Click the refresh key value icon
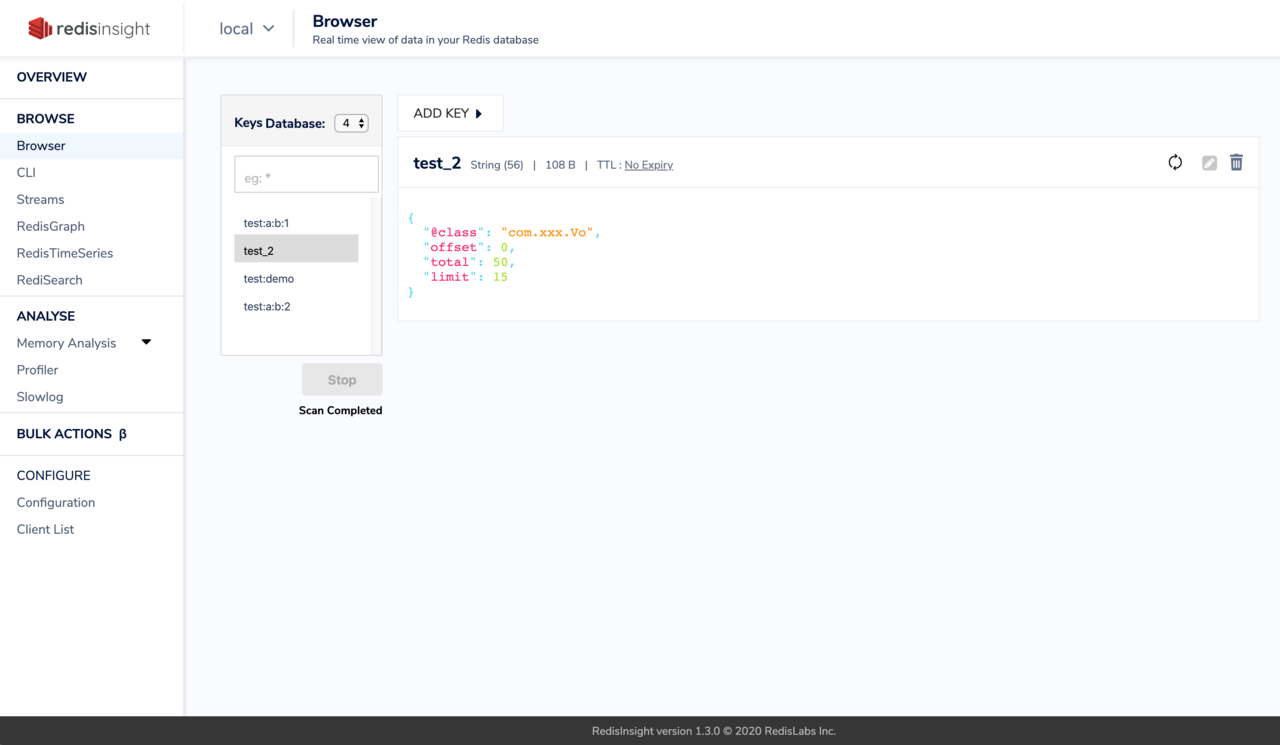 click(1175, 163)
